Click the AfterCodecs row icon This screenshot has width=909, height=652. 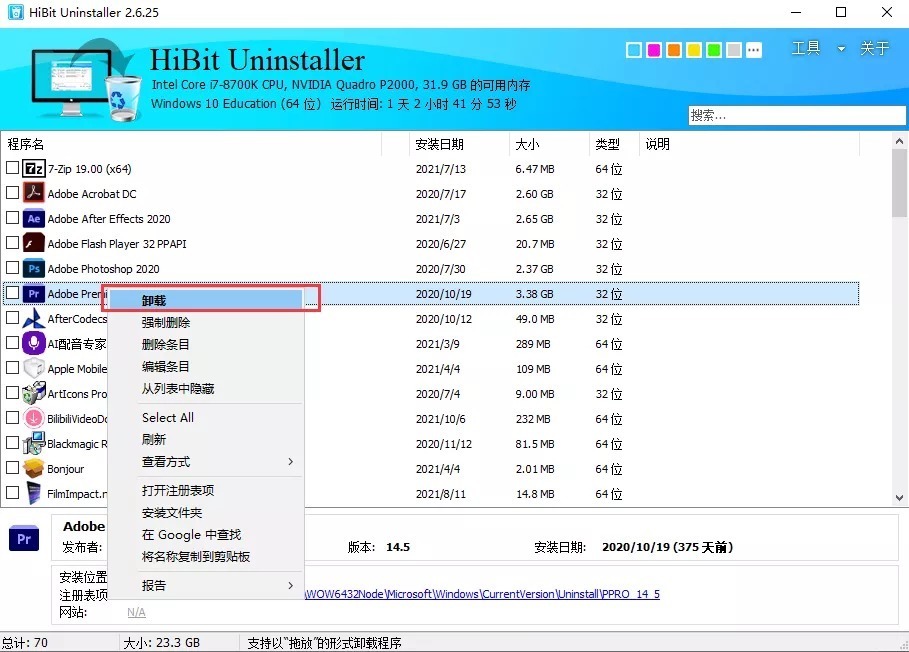[x=34, y=319]
